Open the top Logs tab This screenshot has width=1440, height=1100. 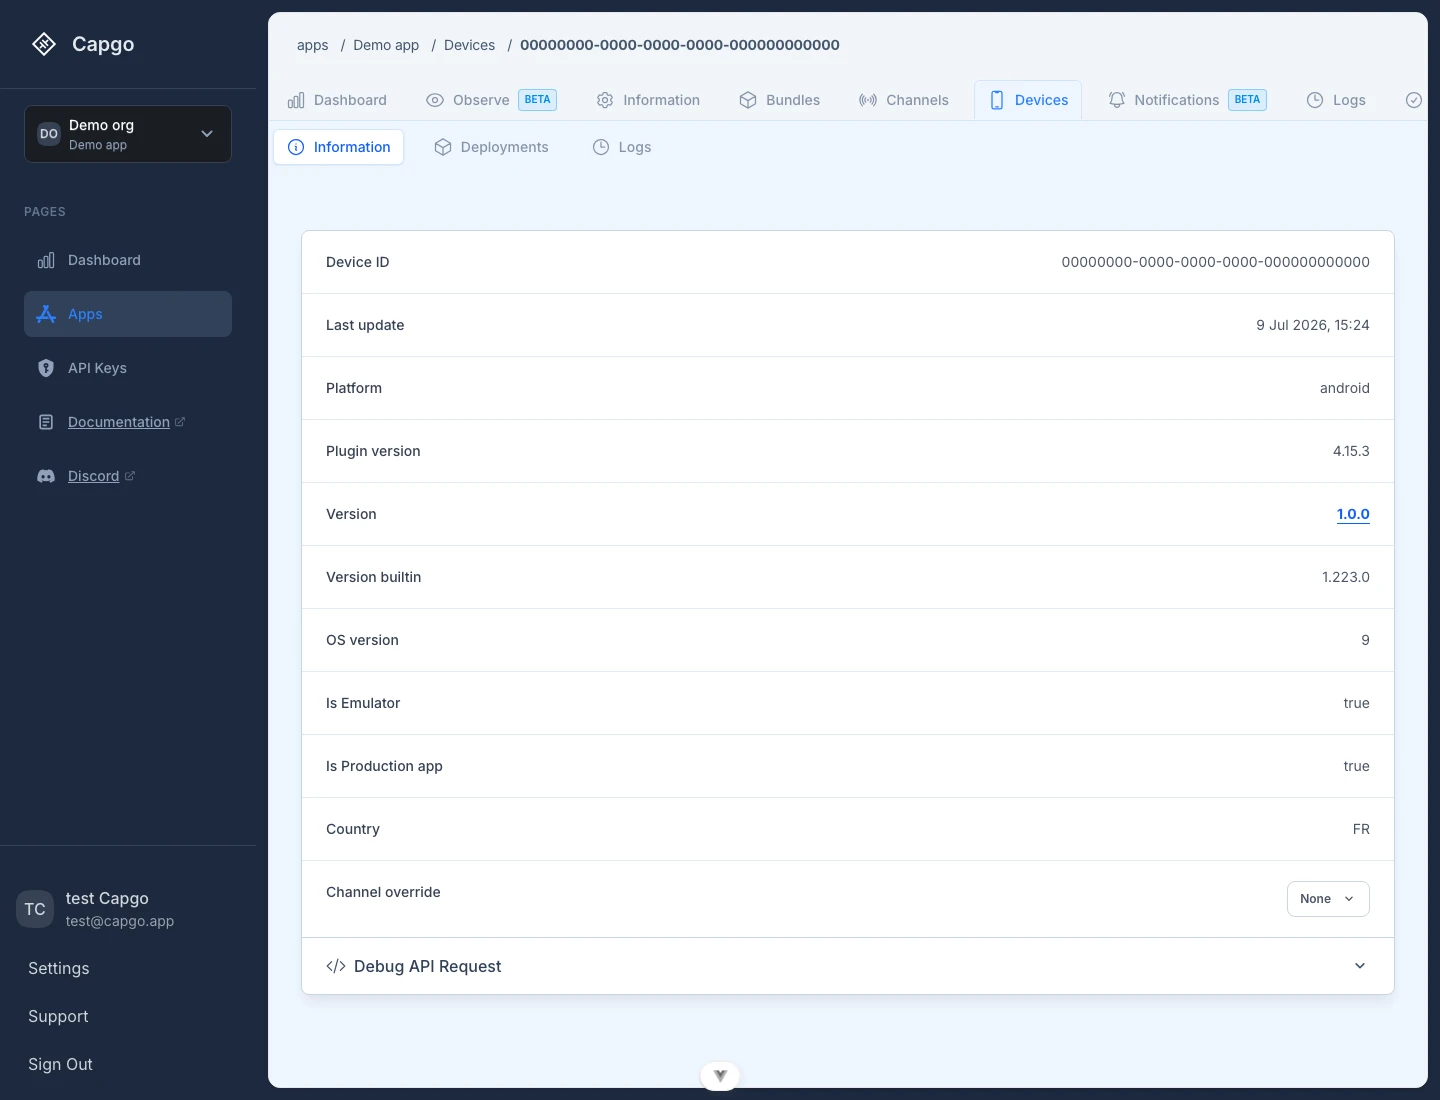tap(1336, 100)
